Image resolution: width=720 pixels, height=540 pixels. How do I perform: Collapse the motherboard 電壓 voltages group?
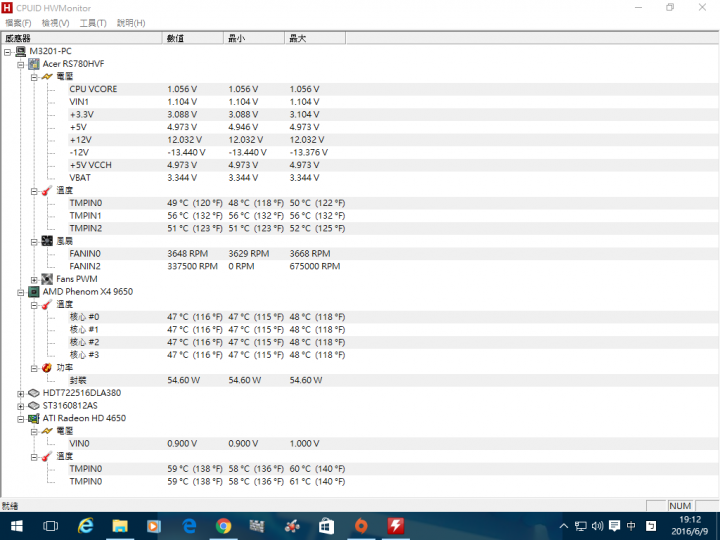pos(34,77)
